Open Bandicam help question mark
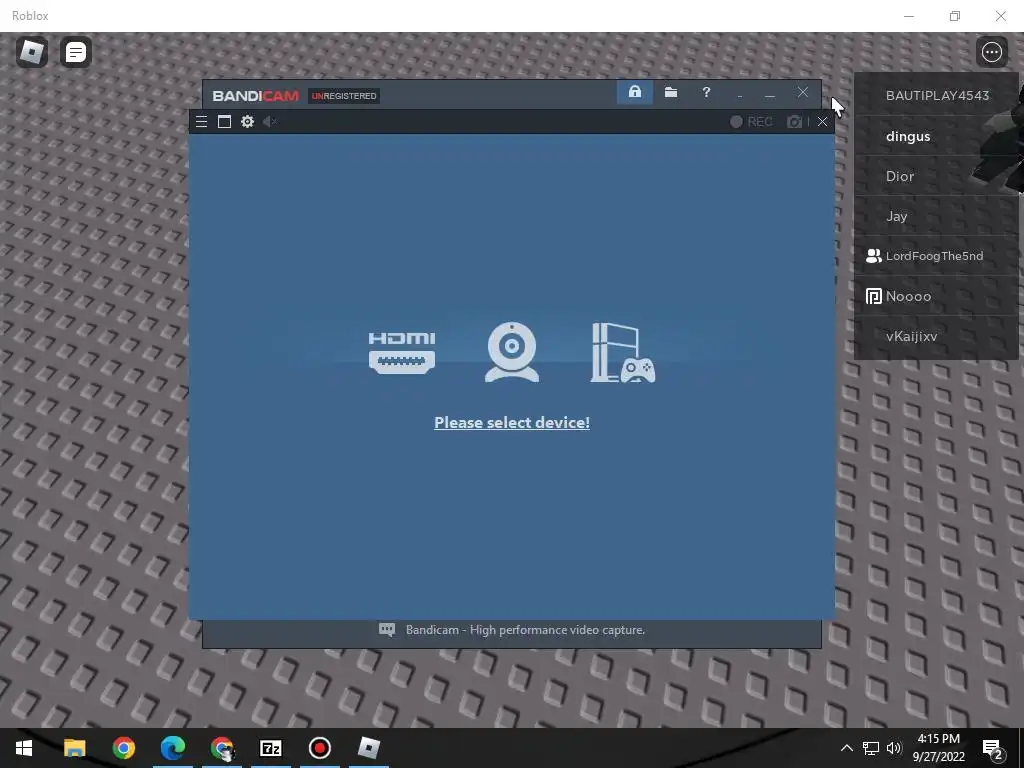The image size is (1024, 768). [x=706, y=92]
